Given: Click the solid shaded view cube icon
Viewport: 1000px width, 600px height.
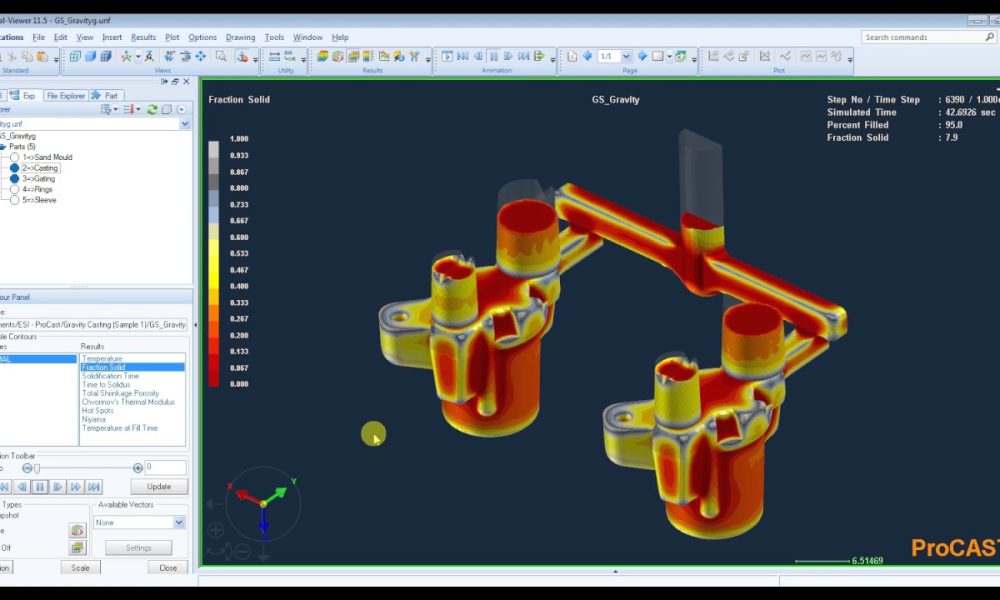Looking at the screenshot, I should point(91,56).
